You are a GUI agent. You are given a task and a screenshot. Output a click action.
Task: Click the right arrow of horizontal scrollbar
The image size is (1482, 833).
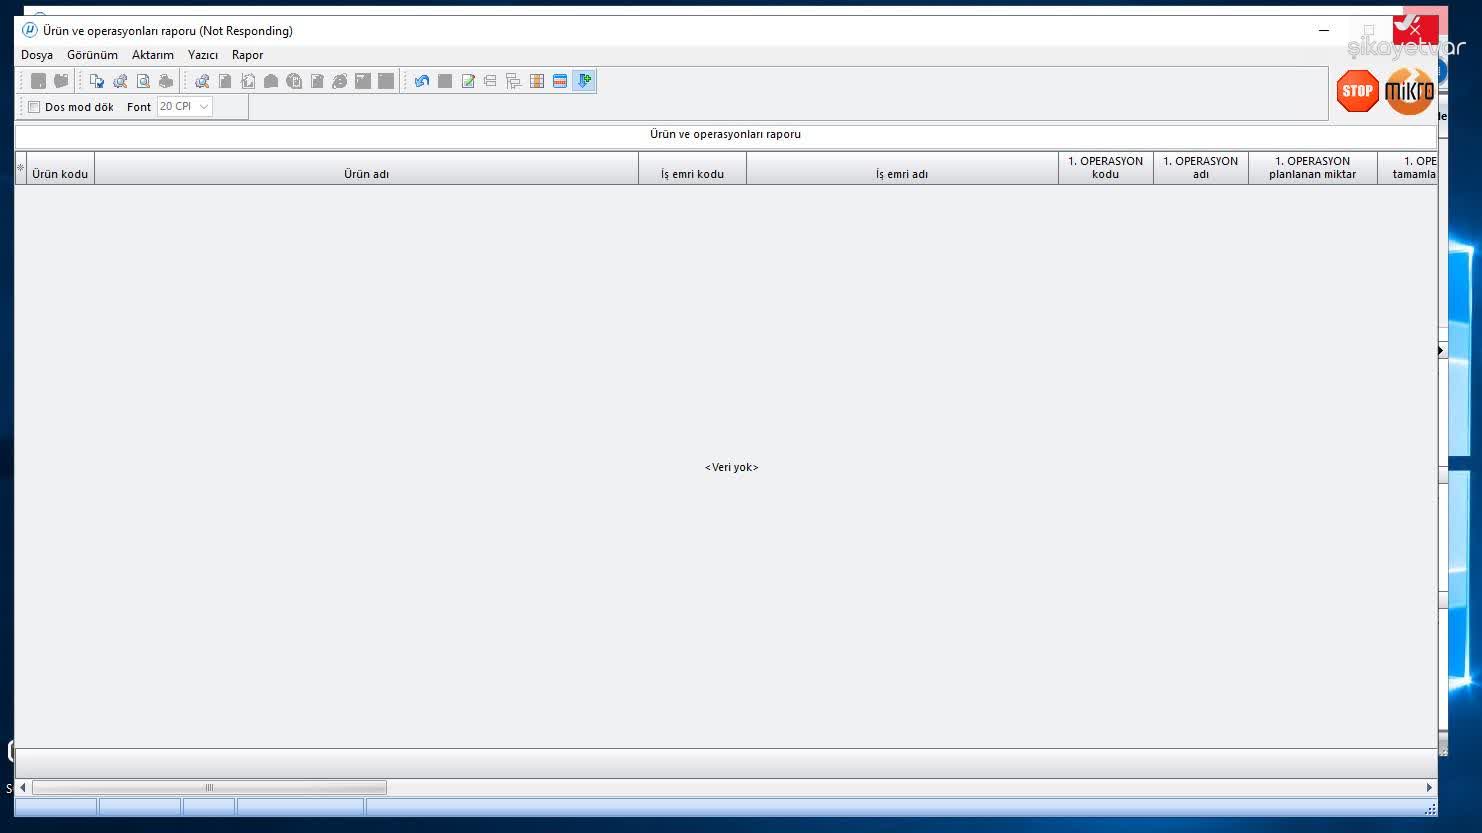pyautogui.click(x=1429, y=788)
